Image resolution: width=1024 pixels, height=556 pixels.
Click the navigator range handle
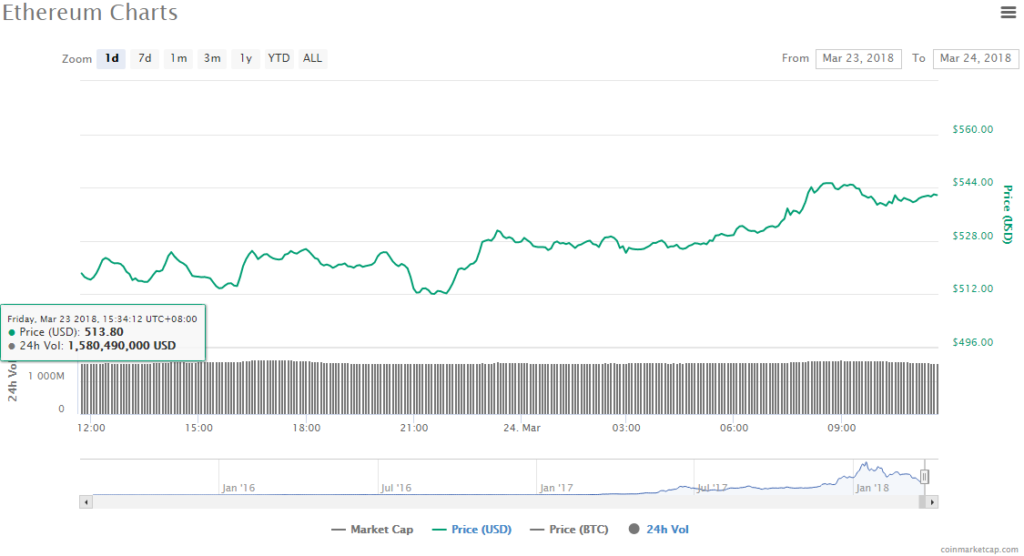(x=925, y=477)
